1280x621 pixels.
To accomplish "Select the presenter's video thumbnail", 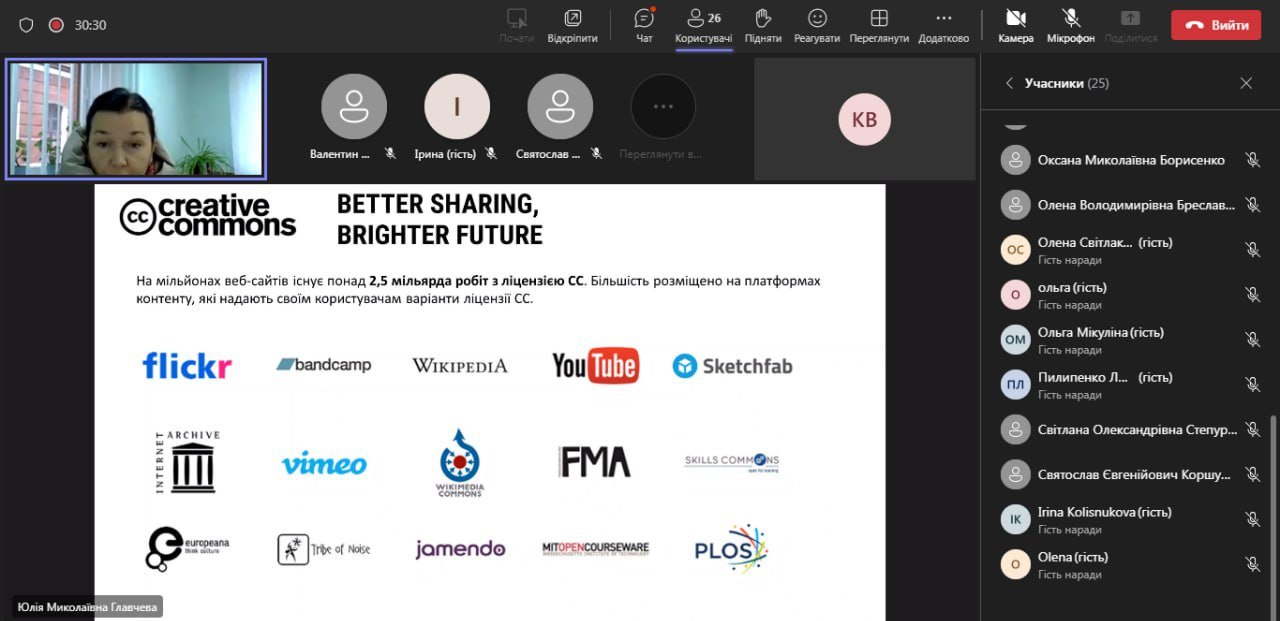I will [136, 119].
